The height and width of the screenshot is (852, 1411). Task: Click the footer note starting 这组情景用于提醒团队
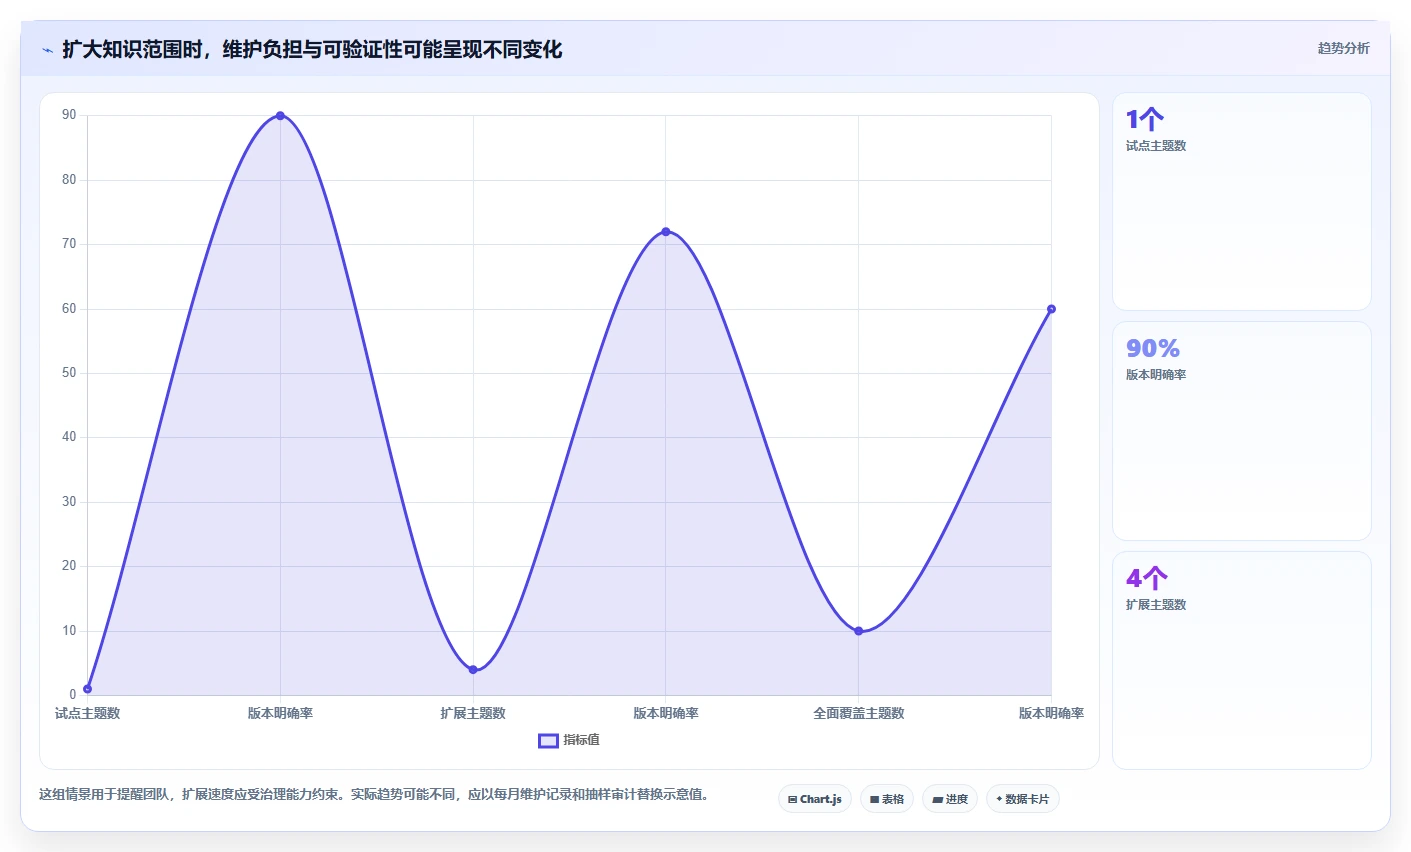coord(374,795)
